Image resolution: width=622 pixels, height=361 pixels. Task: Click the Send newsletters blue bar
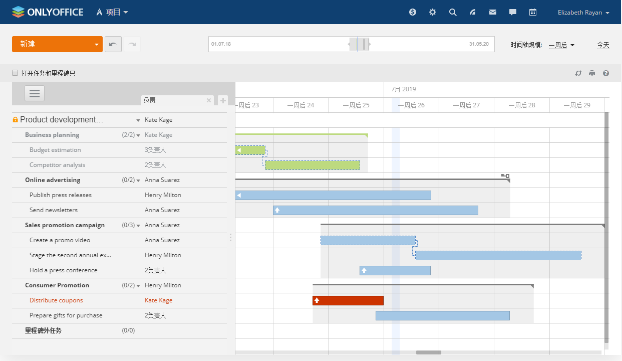pyautogui.click(x=376, y=210)
